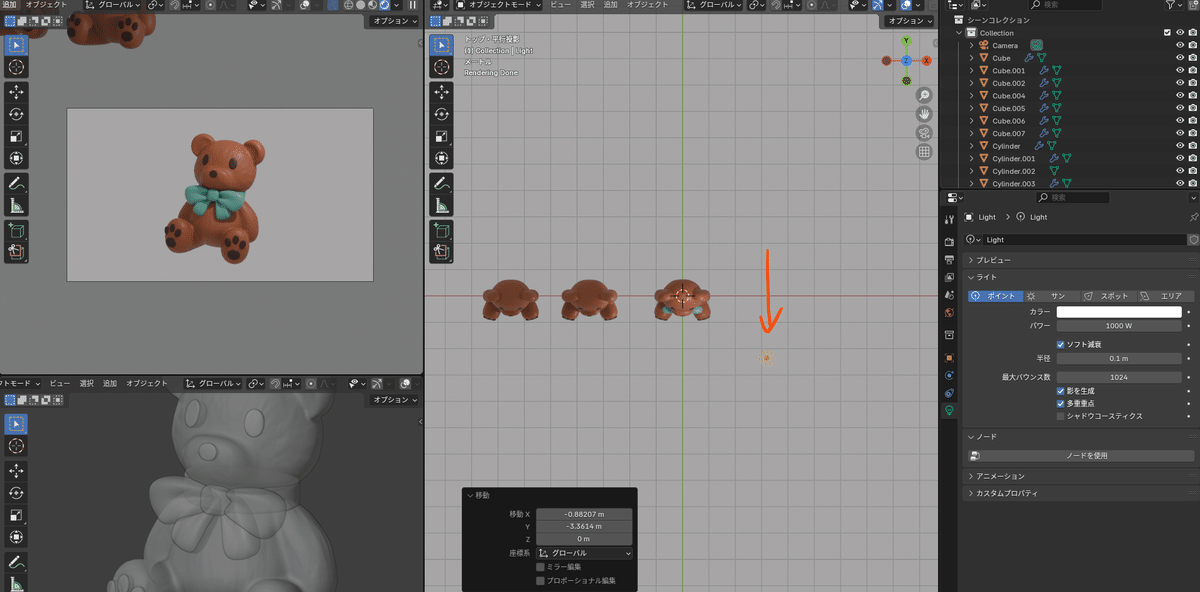This screenshot has height=592, width=1200.
Task: Open the Tool properties tab icon
Action: click(949, 220)
